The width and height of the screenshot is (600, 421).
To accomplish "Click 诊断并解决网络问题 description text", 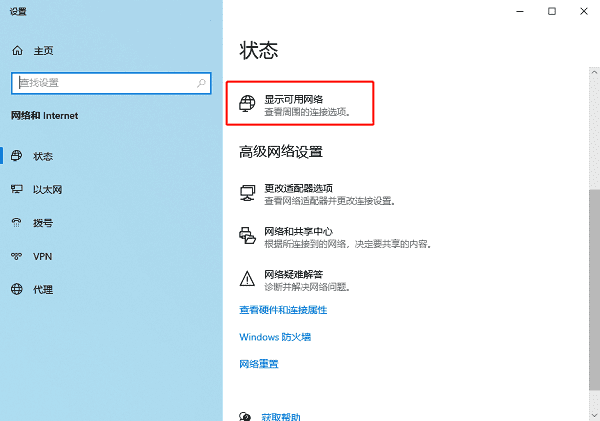I will point(307,287).
